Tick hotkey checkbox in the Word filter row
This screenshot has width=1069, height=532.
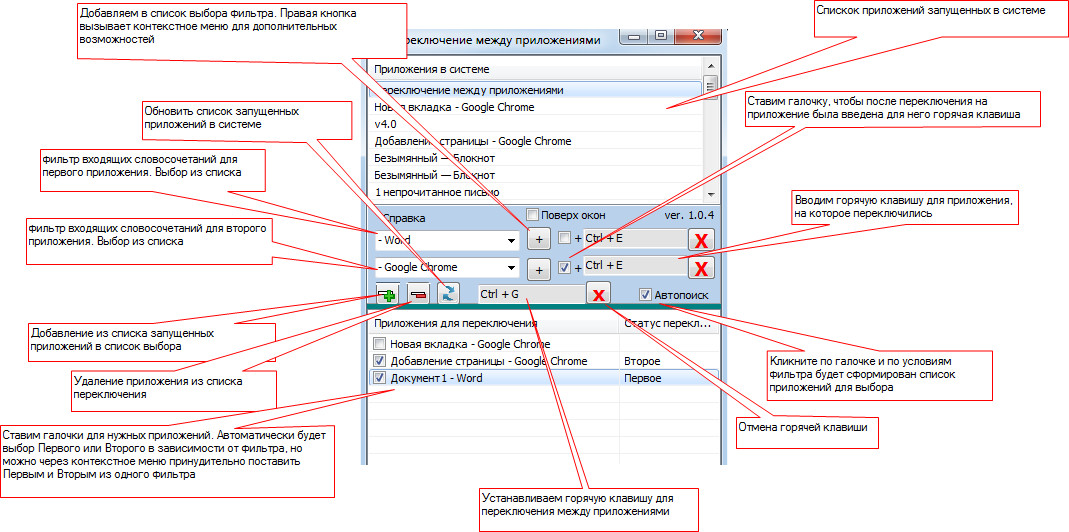tap(564, 238)
